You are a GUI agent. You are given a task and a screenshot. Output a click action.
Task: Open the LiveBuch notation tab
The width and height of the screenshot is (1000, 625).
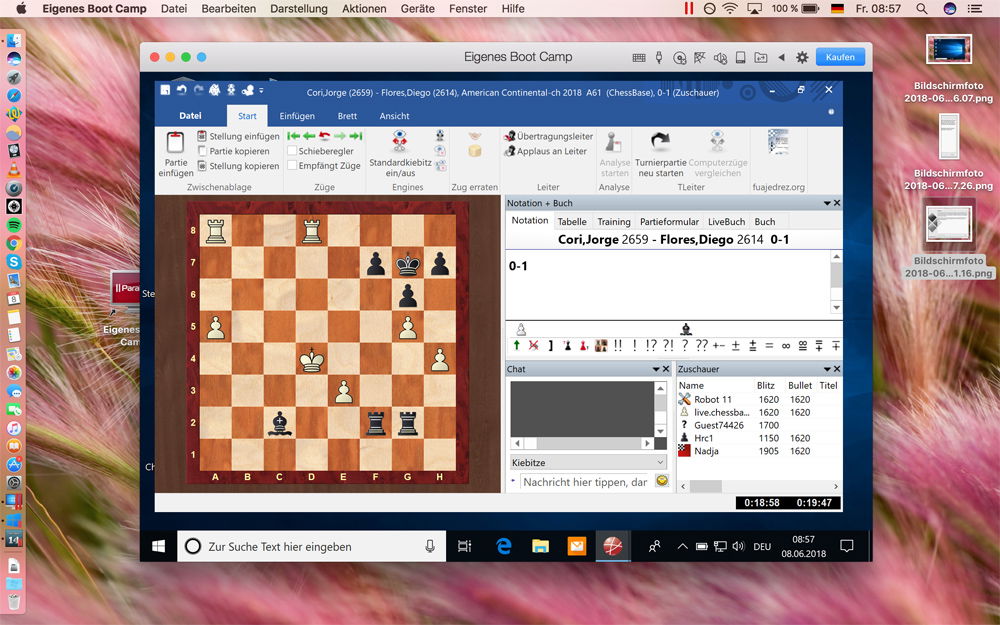726,221
